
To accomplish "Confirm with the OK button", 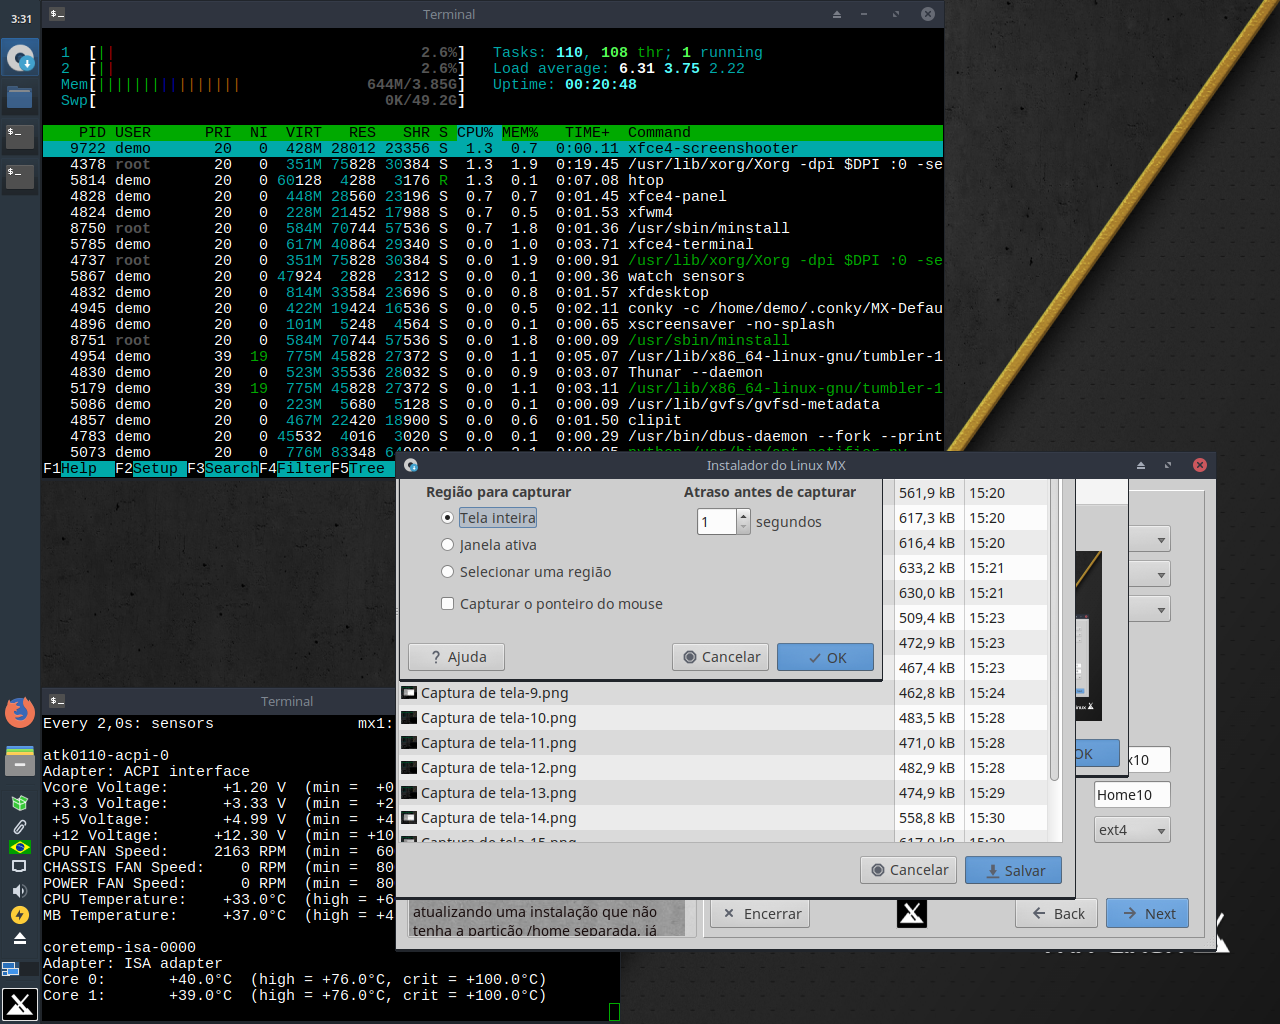I will [x=826, y=657].
